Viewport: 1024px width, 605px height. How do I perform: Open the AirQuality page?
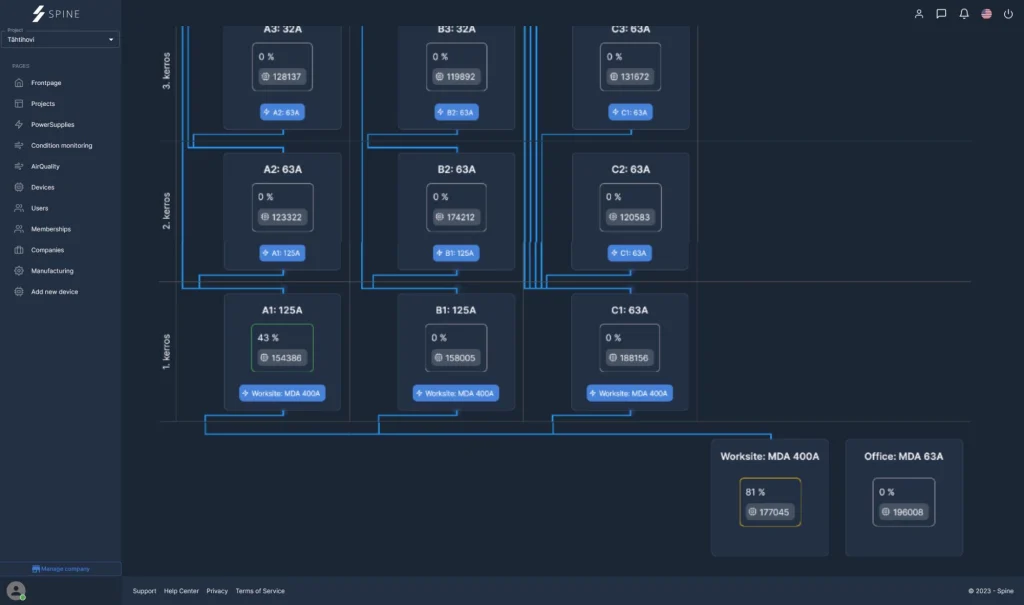(45, 167)
